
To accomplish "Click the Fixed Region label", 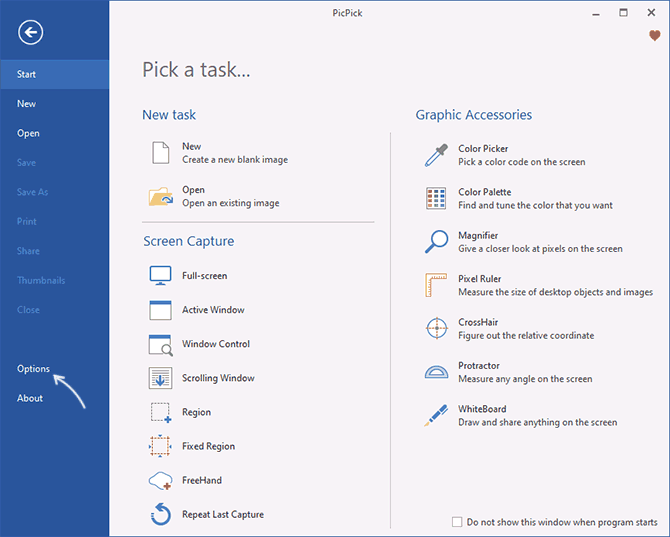I will [209, 446].
